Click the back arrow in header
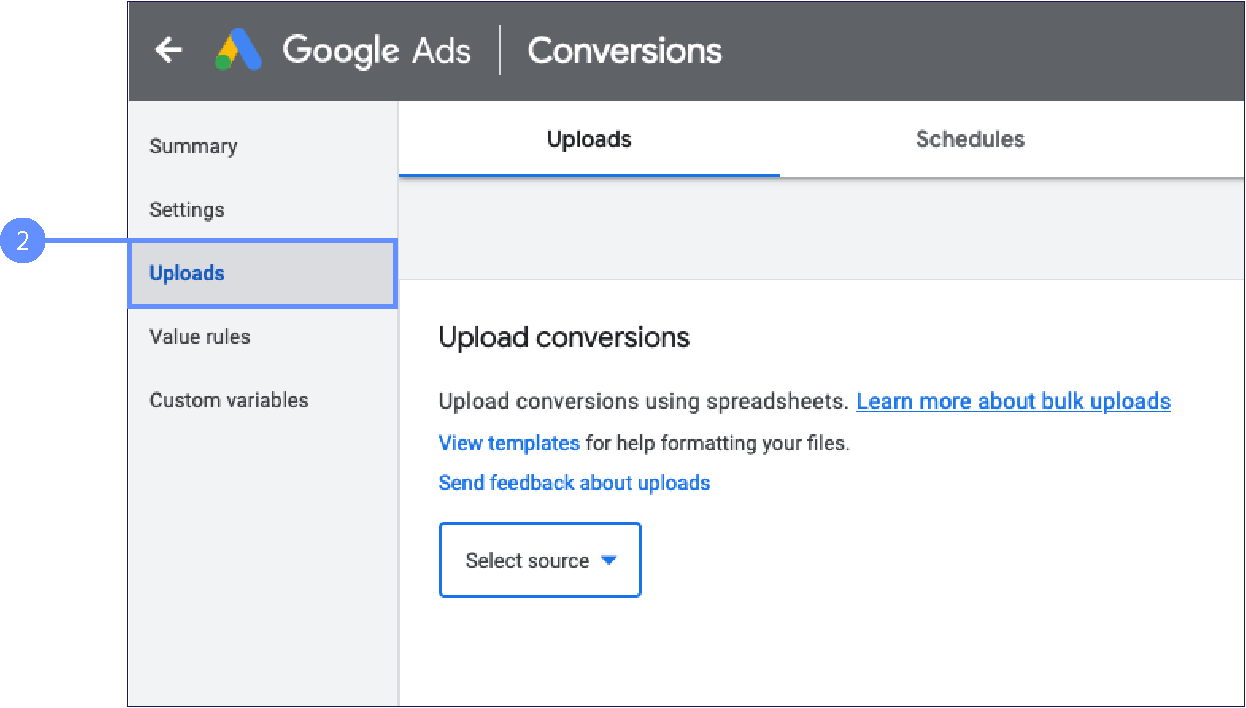This screenshot has width=1246, height=708. (x=168, y=50)
